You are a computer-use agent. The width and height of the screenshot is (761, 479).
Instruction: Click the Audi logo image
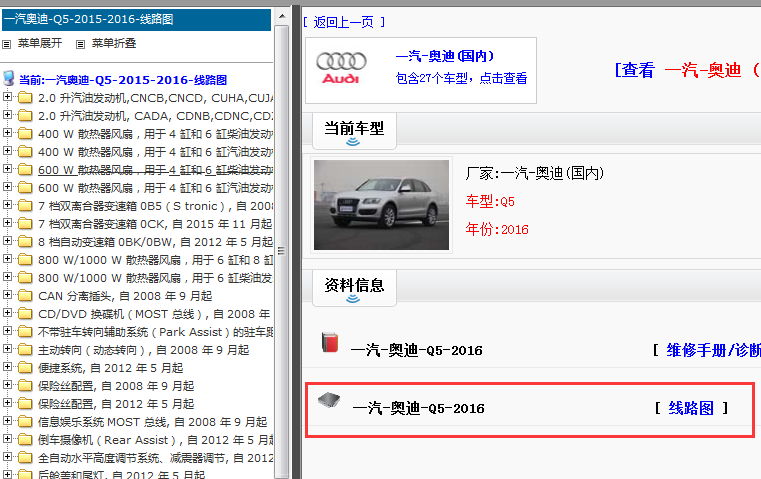341,68
